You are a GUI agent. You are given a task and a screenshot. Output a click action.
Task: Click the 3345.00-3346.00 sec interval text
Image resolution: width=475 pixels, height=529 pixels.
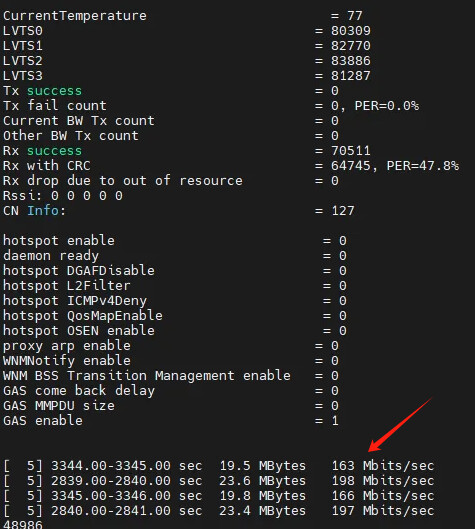point(127,496)
